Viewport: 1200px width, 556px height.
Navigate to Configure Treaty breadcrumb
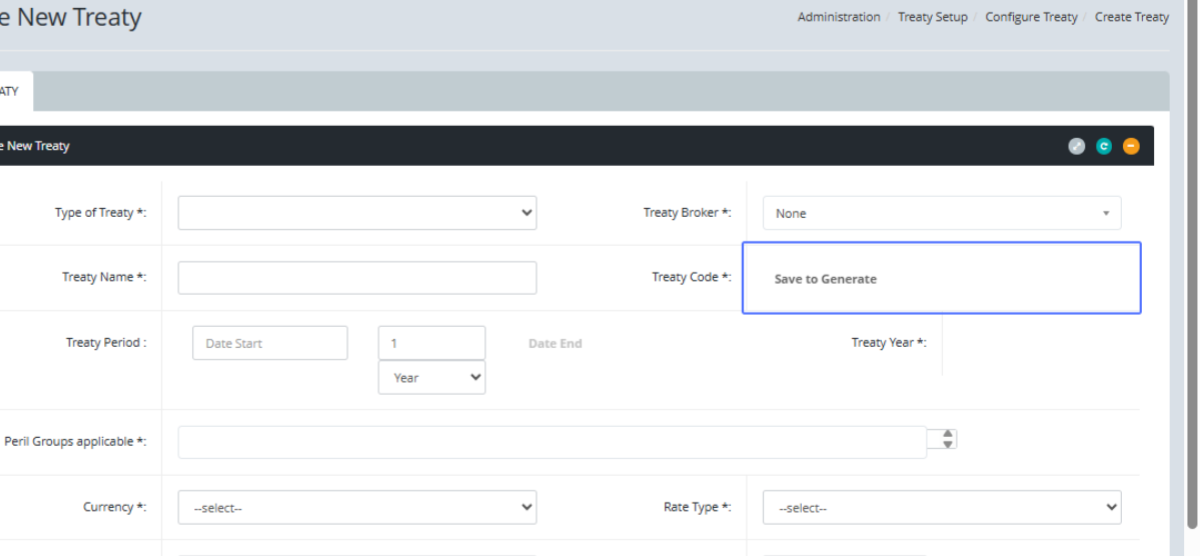tap(1031, 17)
